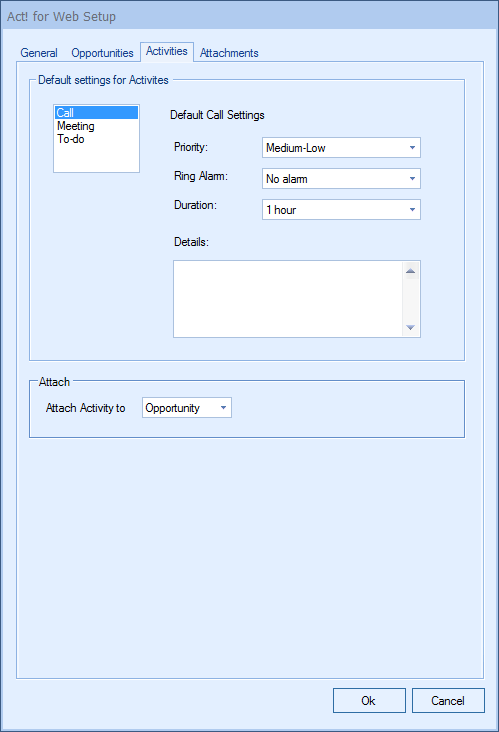The image size is (499, 732).
Task: Open the Ring Alarm dropdown arrow
Action: coord(412,179)
